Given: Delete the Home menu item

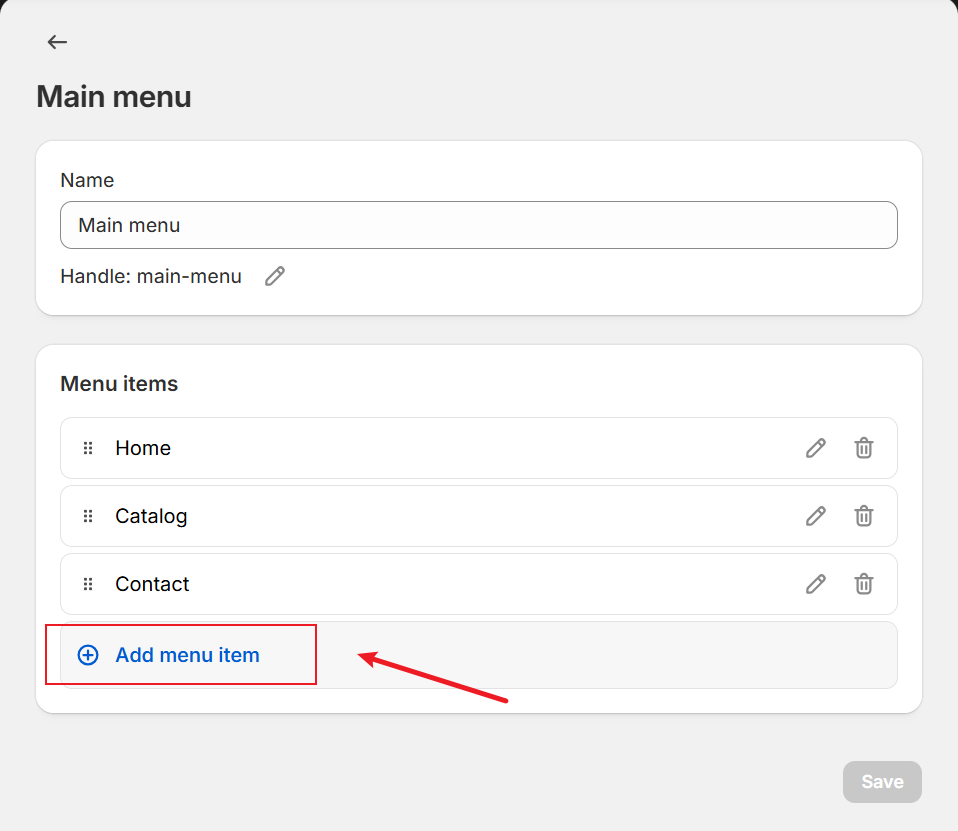Looking at the screenshot, I should point(863,448).
